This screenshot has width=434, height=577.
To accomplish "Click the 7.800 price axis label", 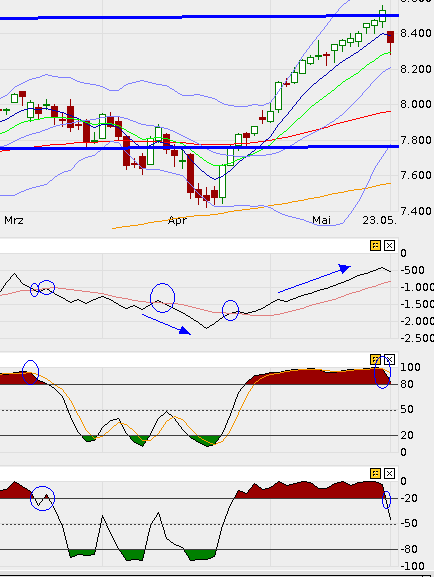I will pos(416,140).
